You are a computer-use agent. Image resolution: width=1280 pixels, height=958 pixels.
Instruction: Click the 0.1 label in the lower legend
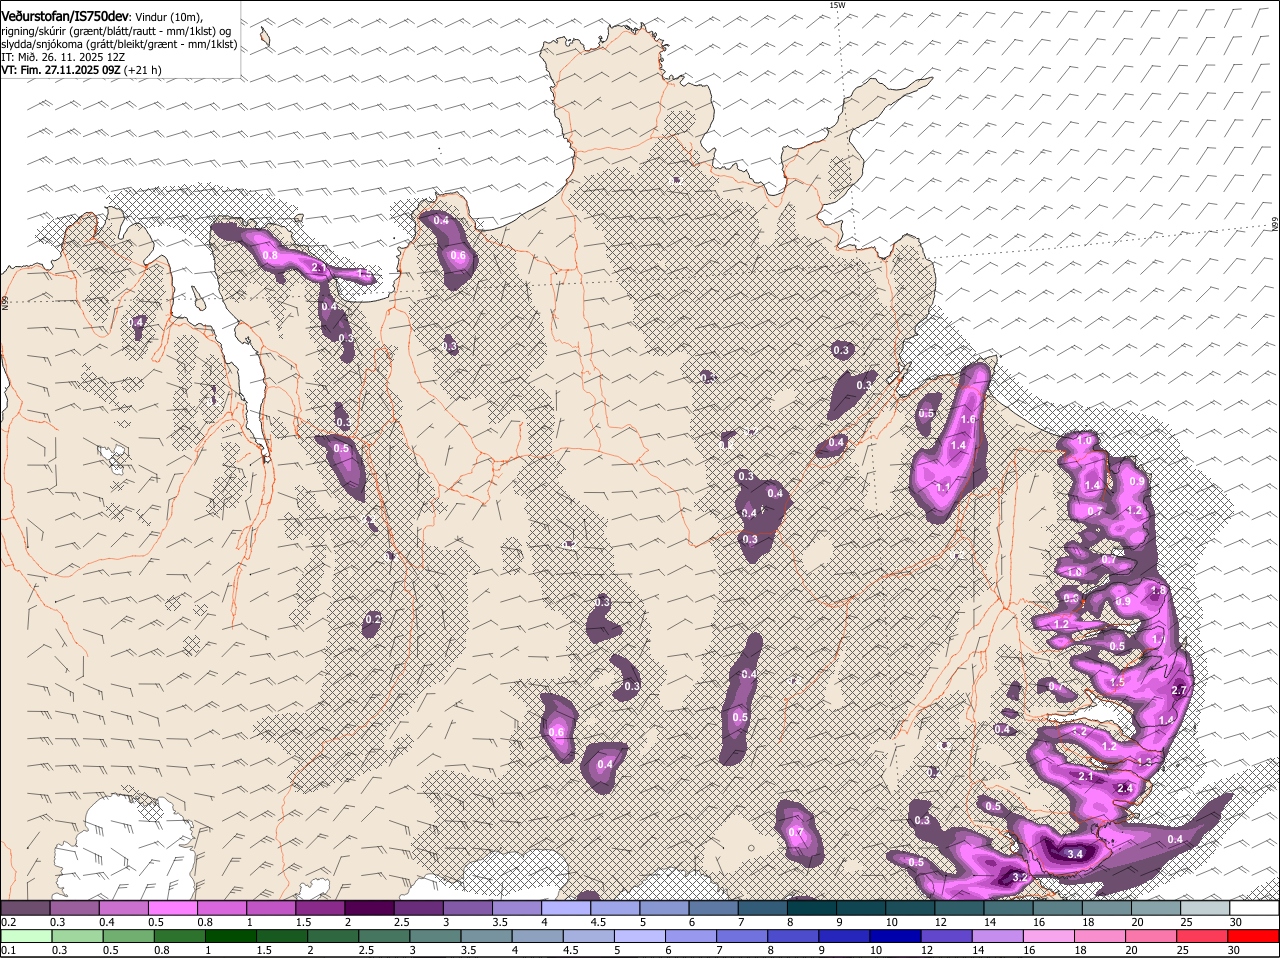8,950
